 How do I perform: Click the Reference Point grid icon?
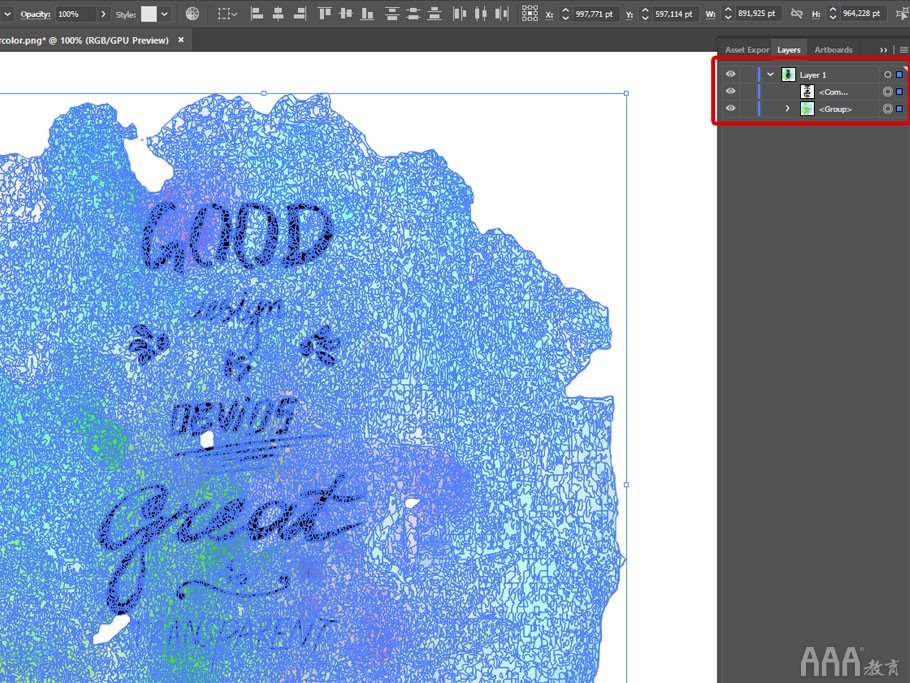[x=529, y=14]
